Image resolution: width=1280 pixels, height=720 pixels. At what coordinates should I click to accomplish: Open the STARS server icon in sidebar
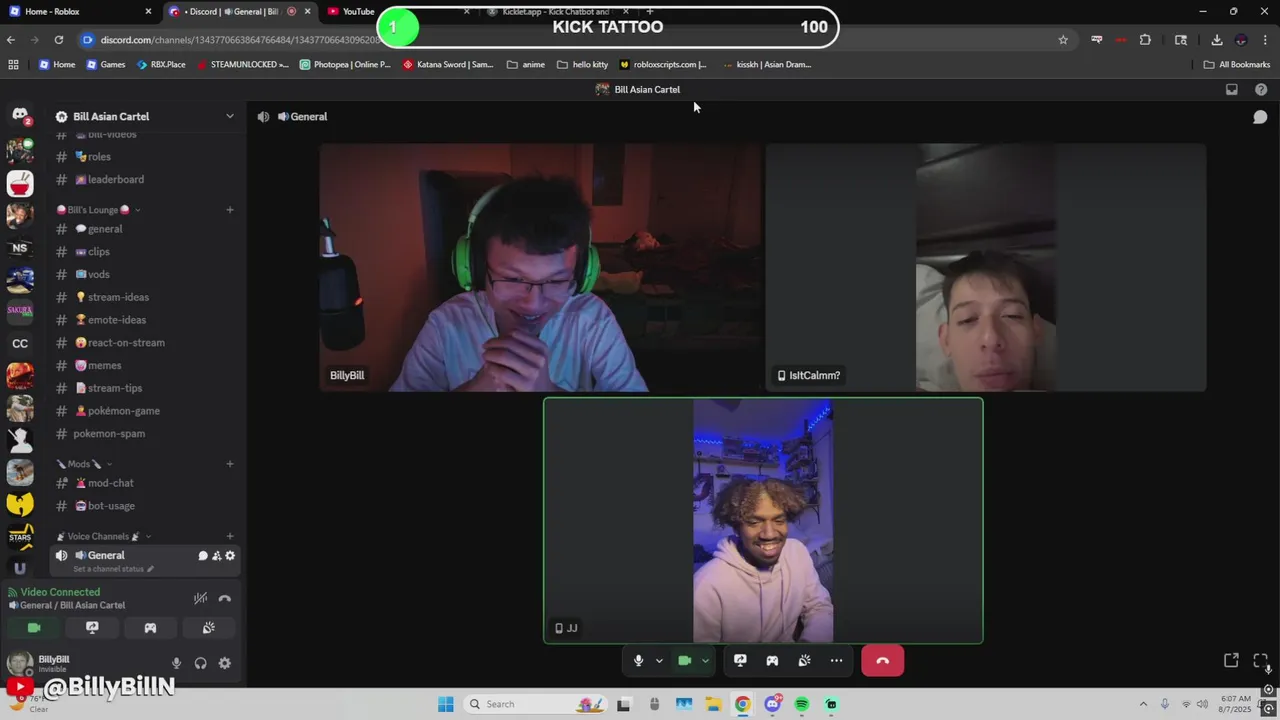point(20,536)
